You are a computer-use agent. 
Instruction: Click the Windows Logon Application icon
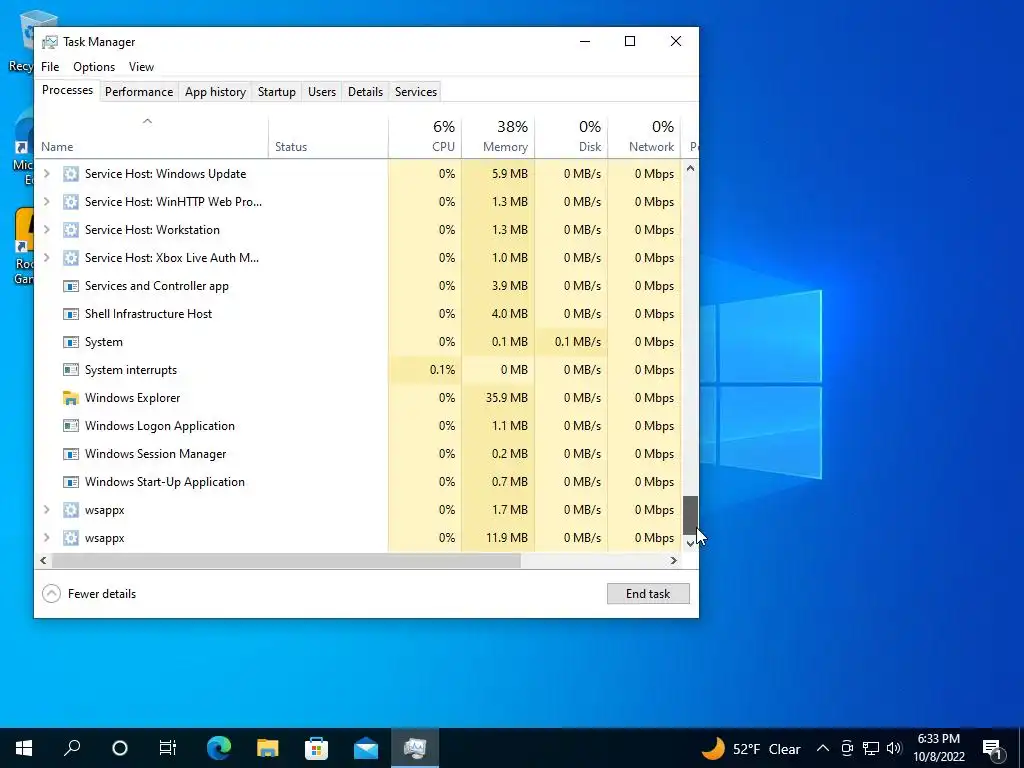(x=71, y=426)
